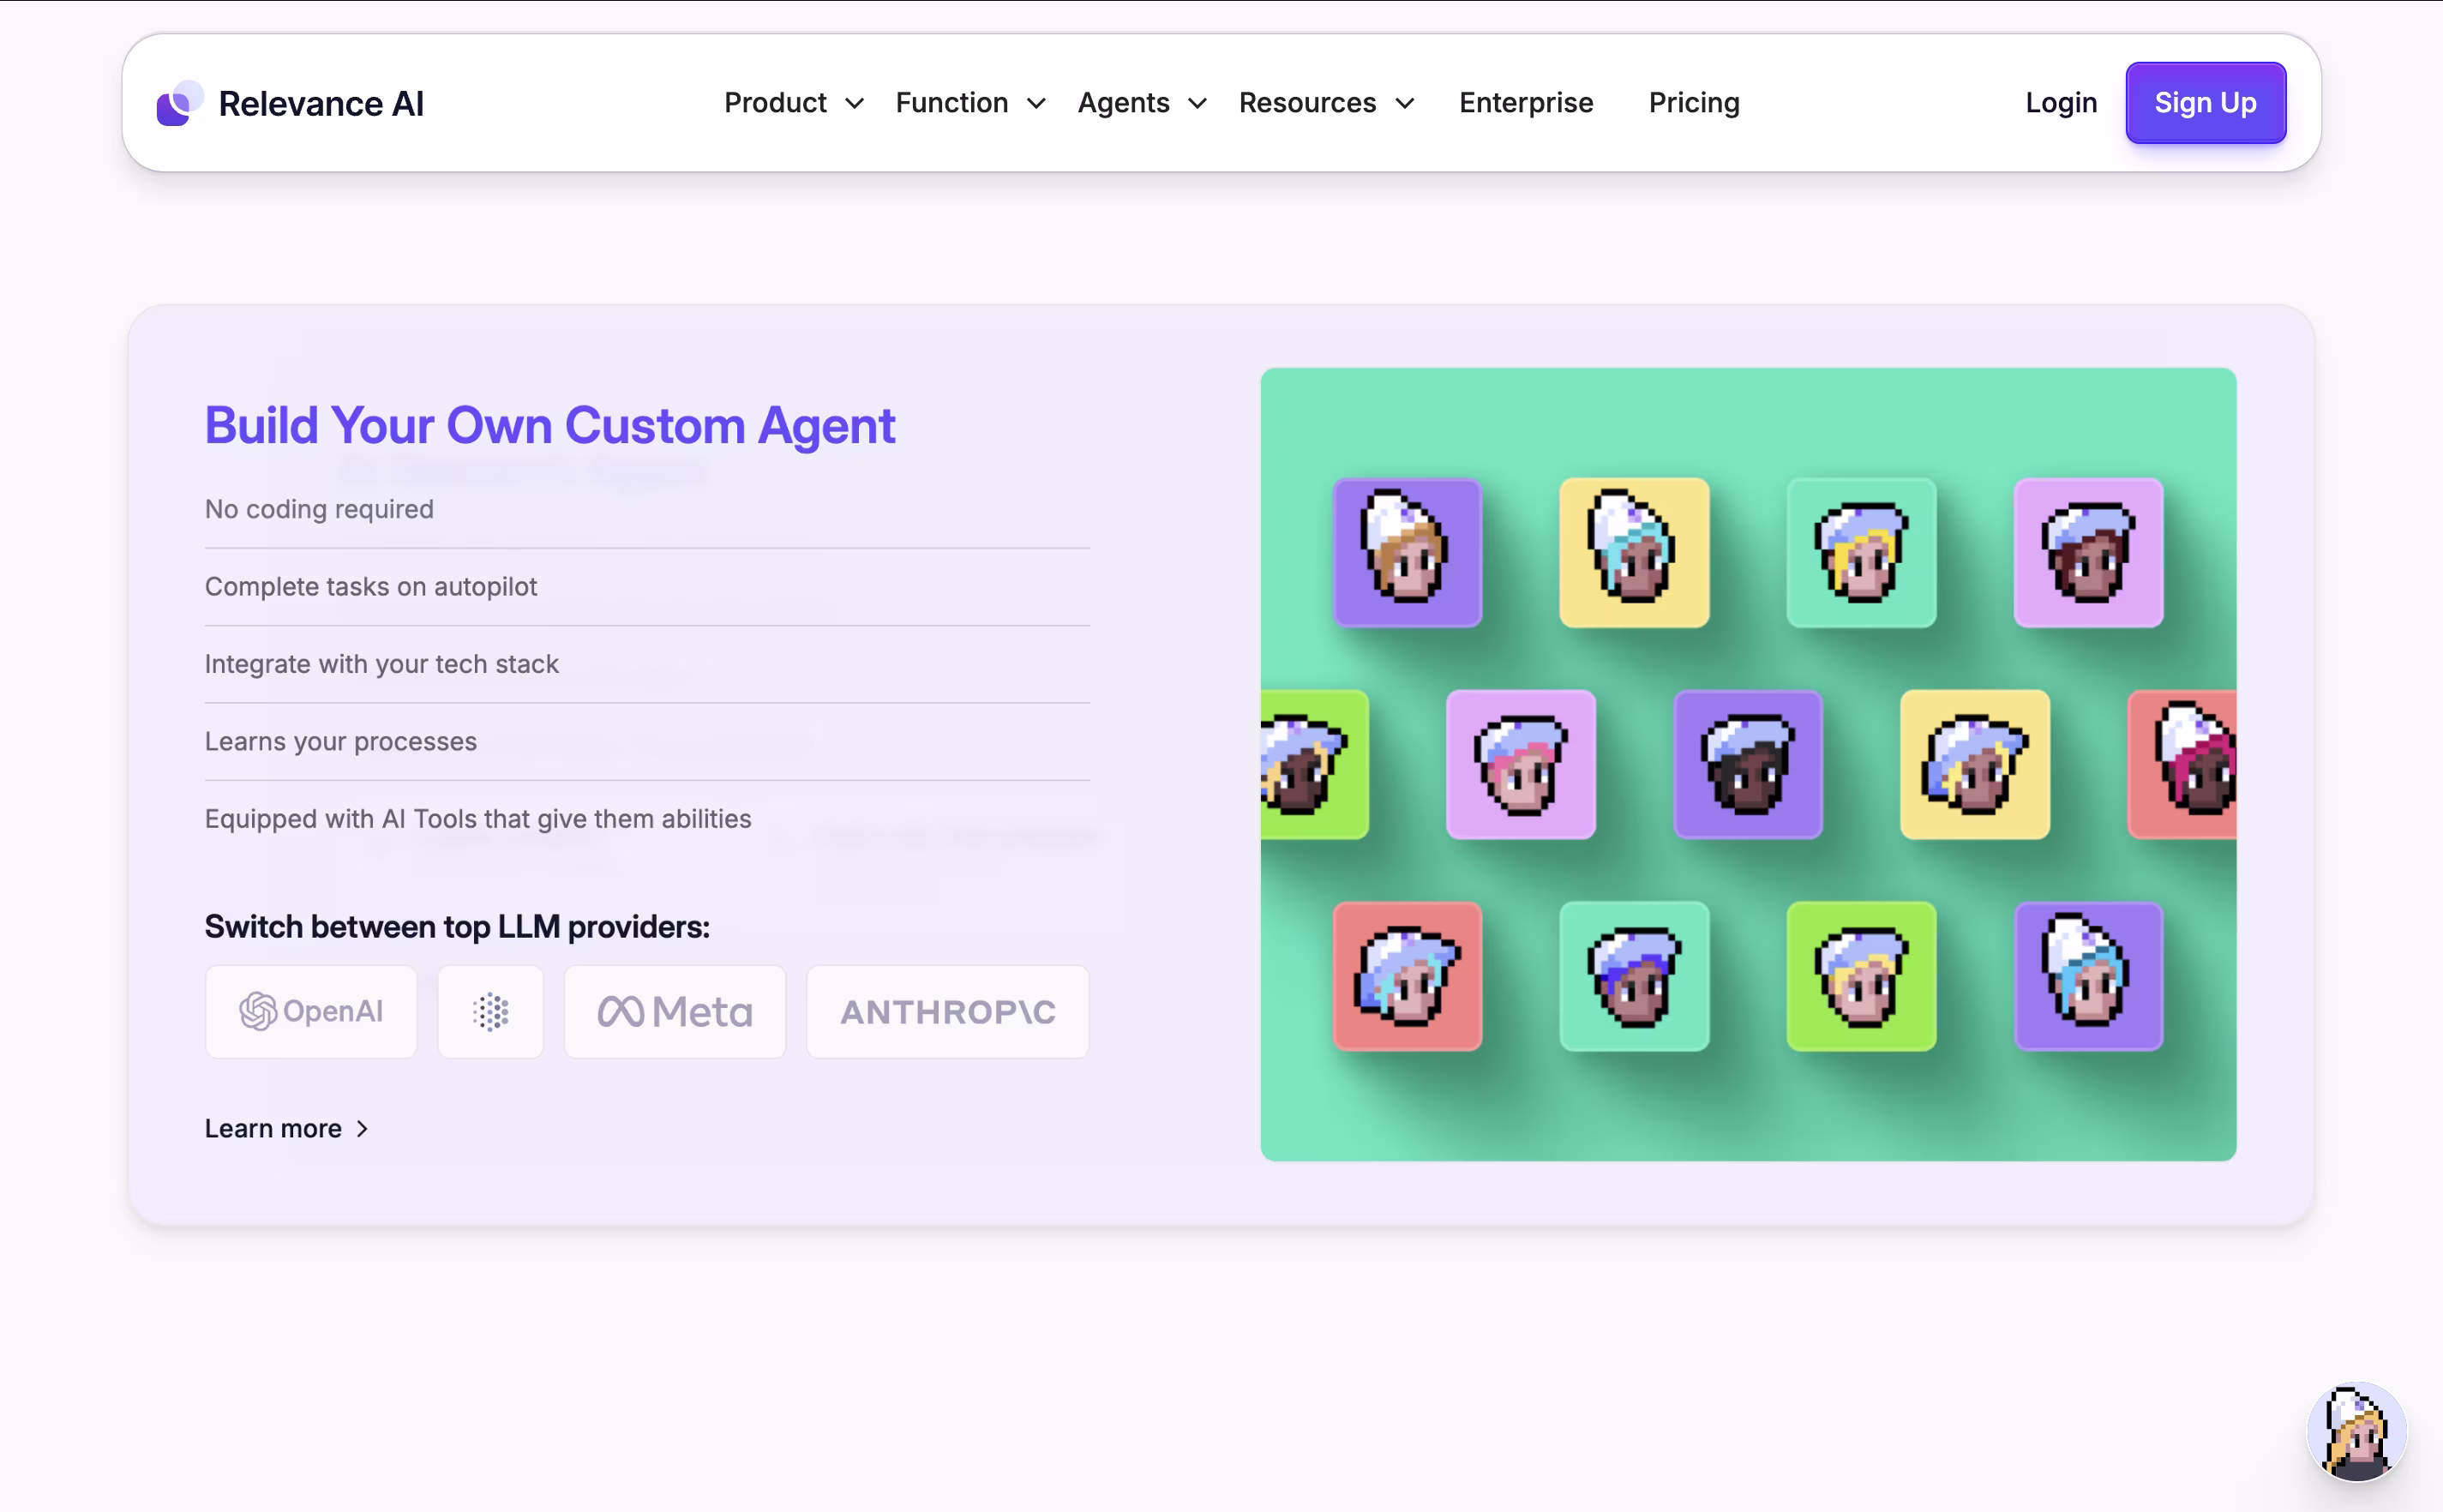
Task: Open the Product dropdown menu
Action: (793, 103)
